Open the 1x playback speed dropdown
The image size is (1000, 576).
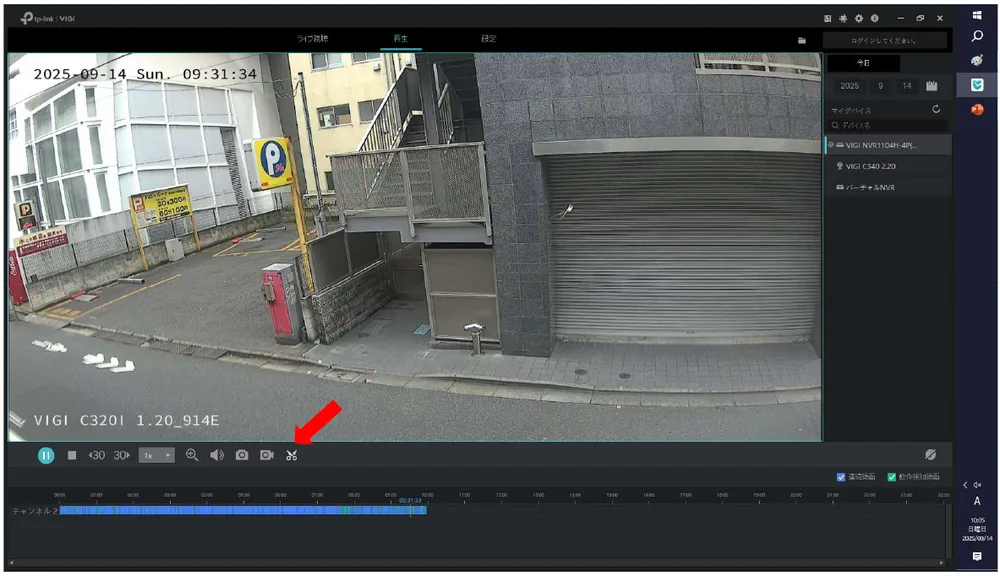(156, 455)
